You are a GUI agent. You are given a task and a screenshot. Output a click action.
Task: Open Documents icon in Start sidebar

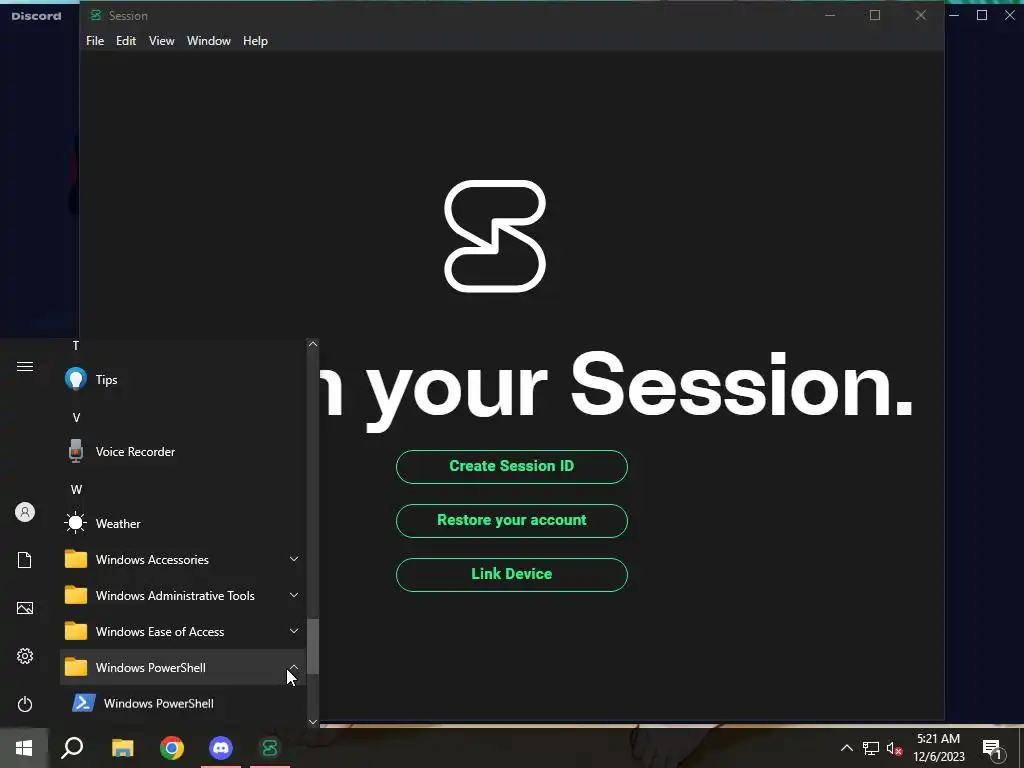coord(25,560)
